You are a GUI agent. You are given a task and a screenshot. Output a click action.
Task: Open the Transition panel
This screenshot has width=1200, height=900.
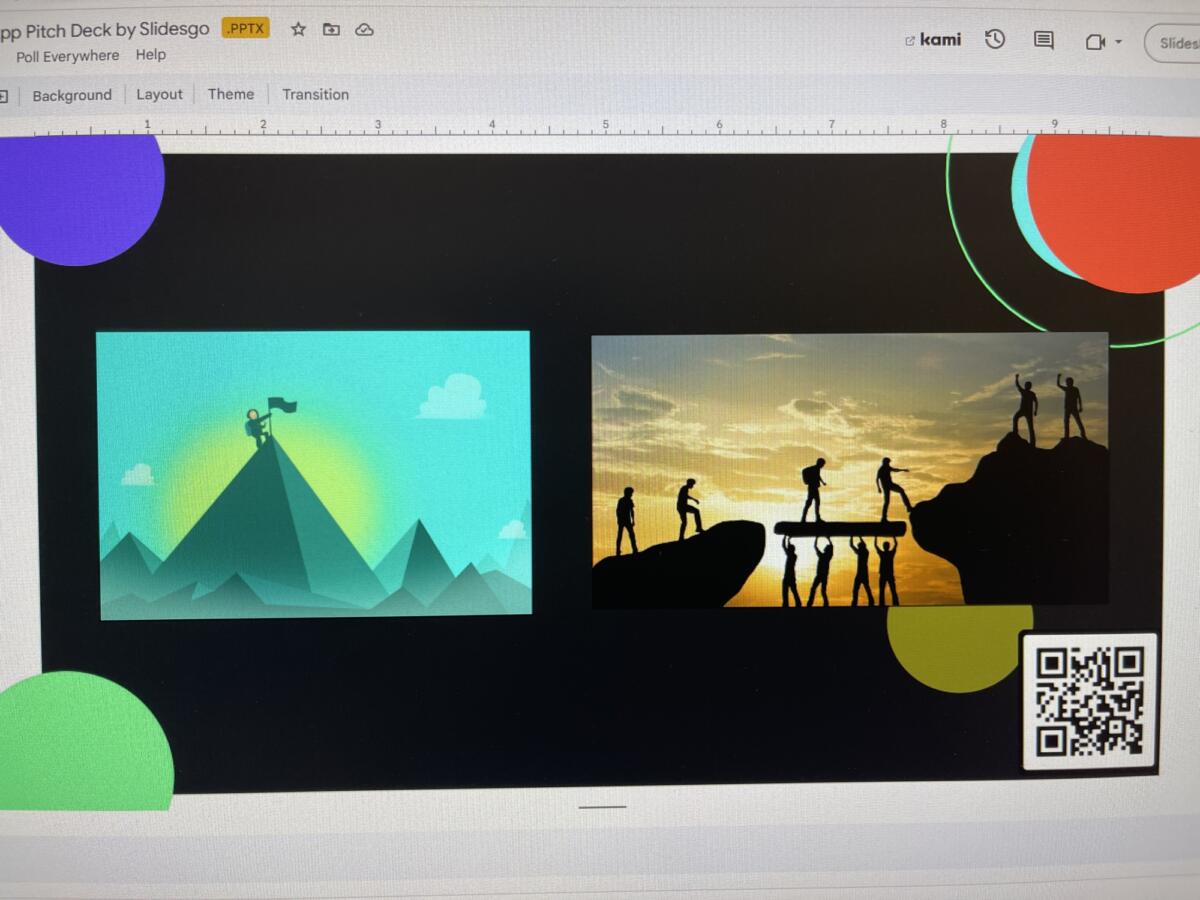(315, 94)
